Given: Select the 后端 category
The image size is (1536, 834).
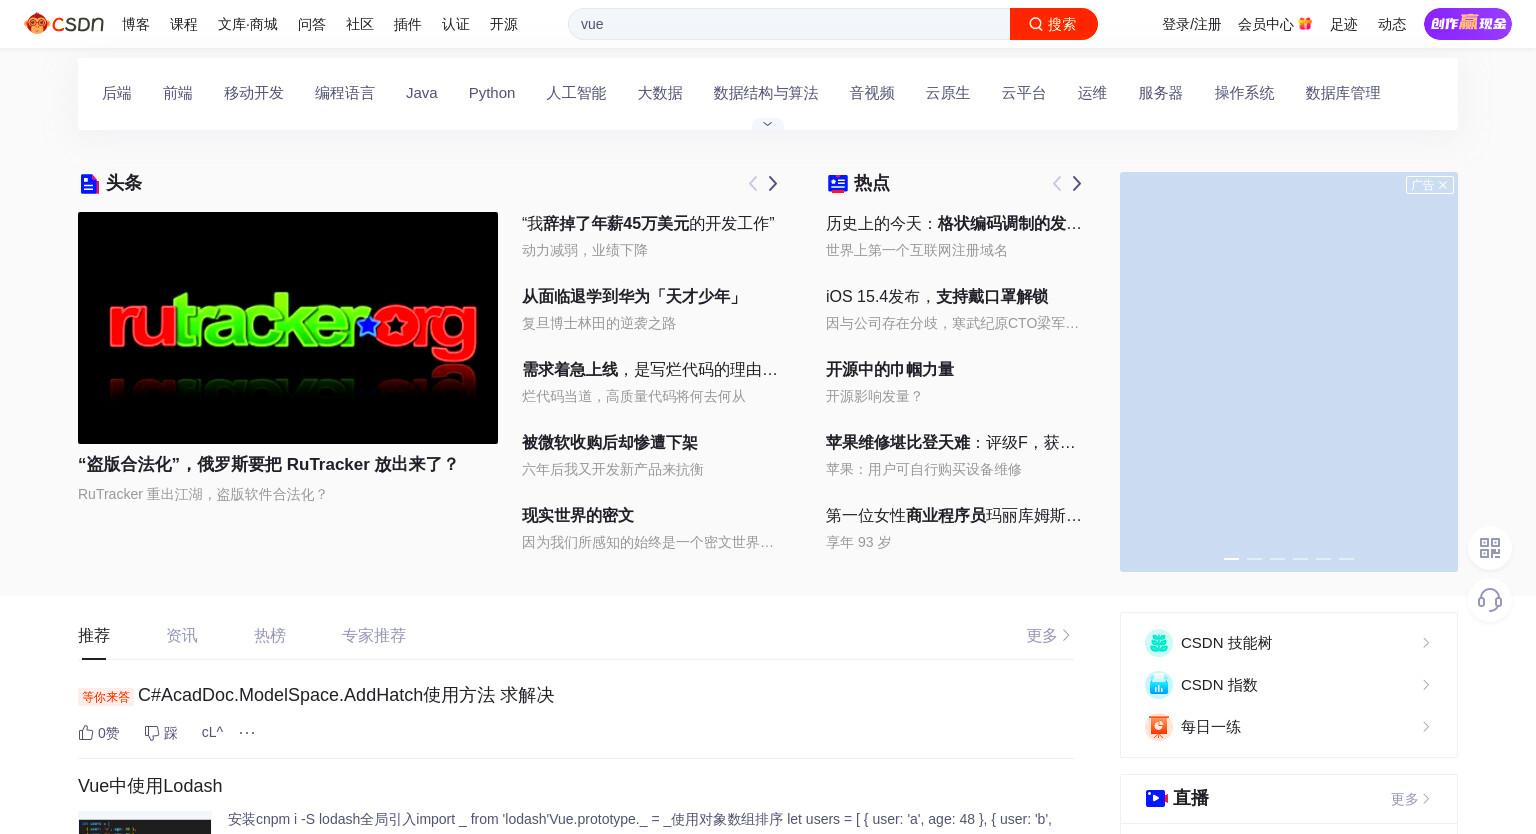Looking at the screenshot, I should pyautogui.click(x=117, y=93).
